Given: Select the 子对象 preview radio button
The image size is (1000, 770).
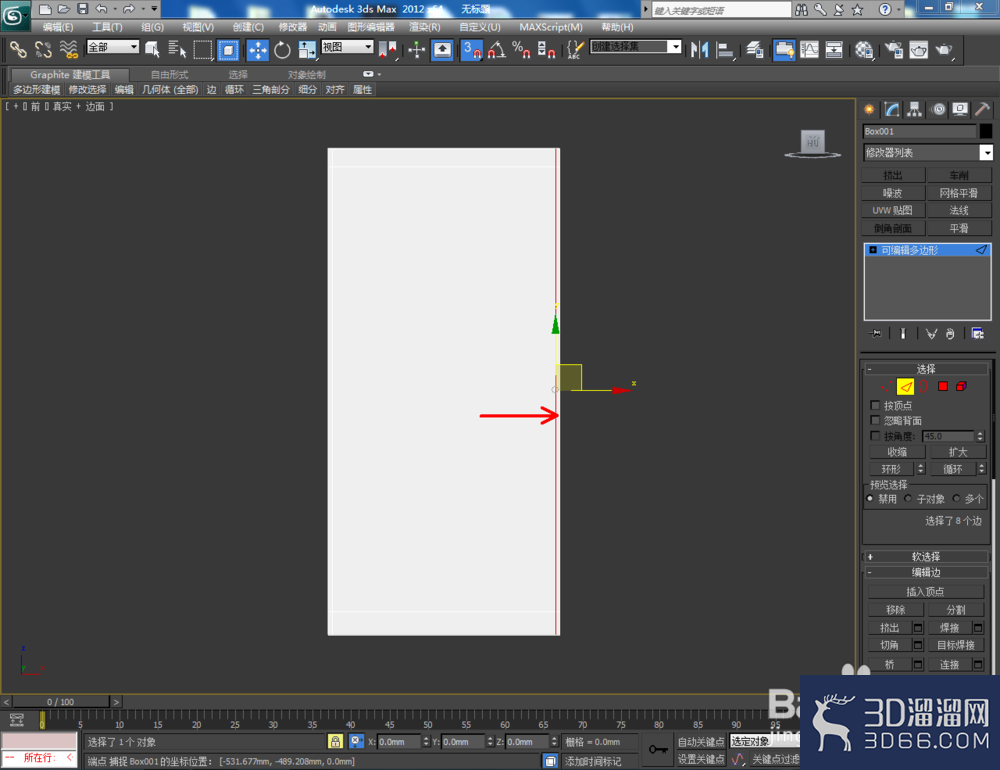Looking at the screenshot, I should coord(908,498).
